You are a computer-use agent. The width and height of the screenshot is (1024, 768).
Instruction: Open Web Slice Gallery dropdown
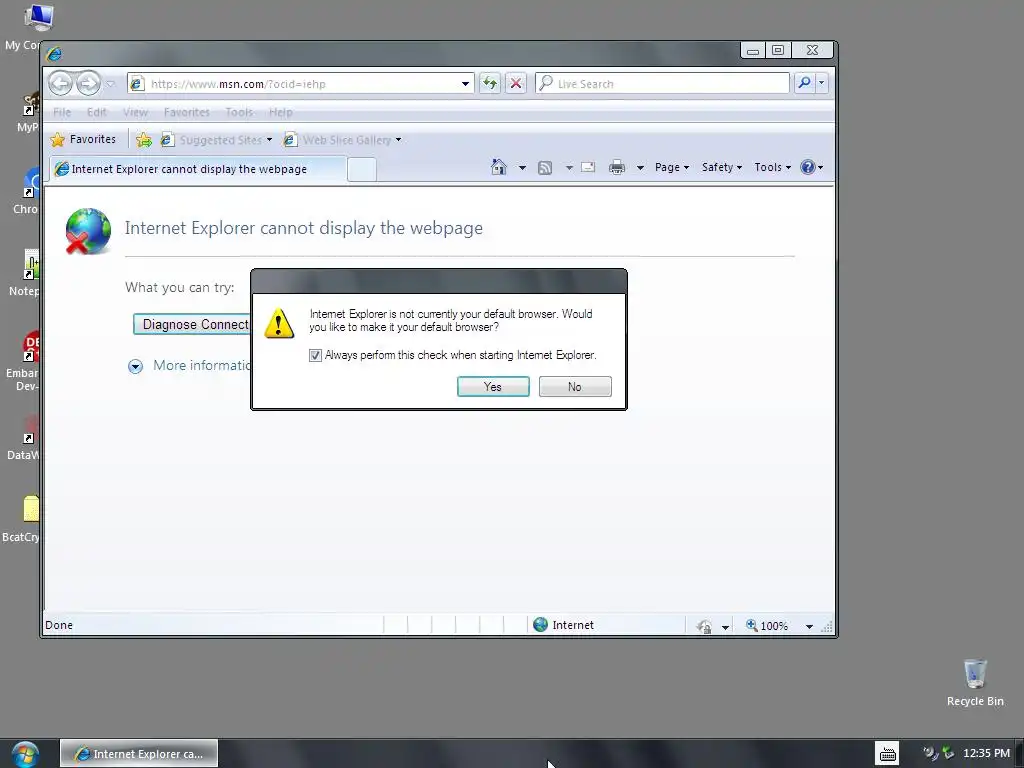343,140
